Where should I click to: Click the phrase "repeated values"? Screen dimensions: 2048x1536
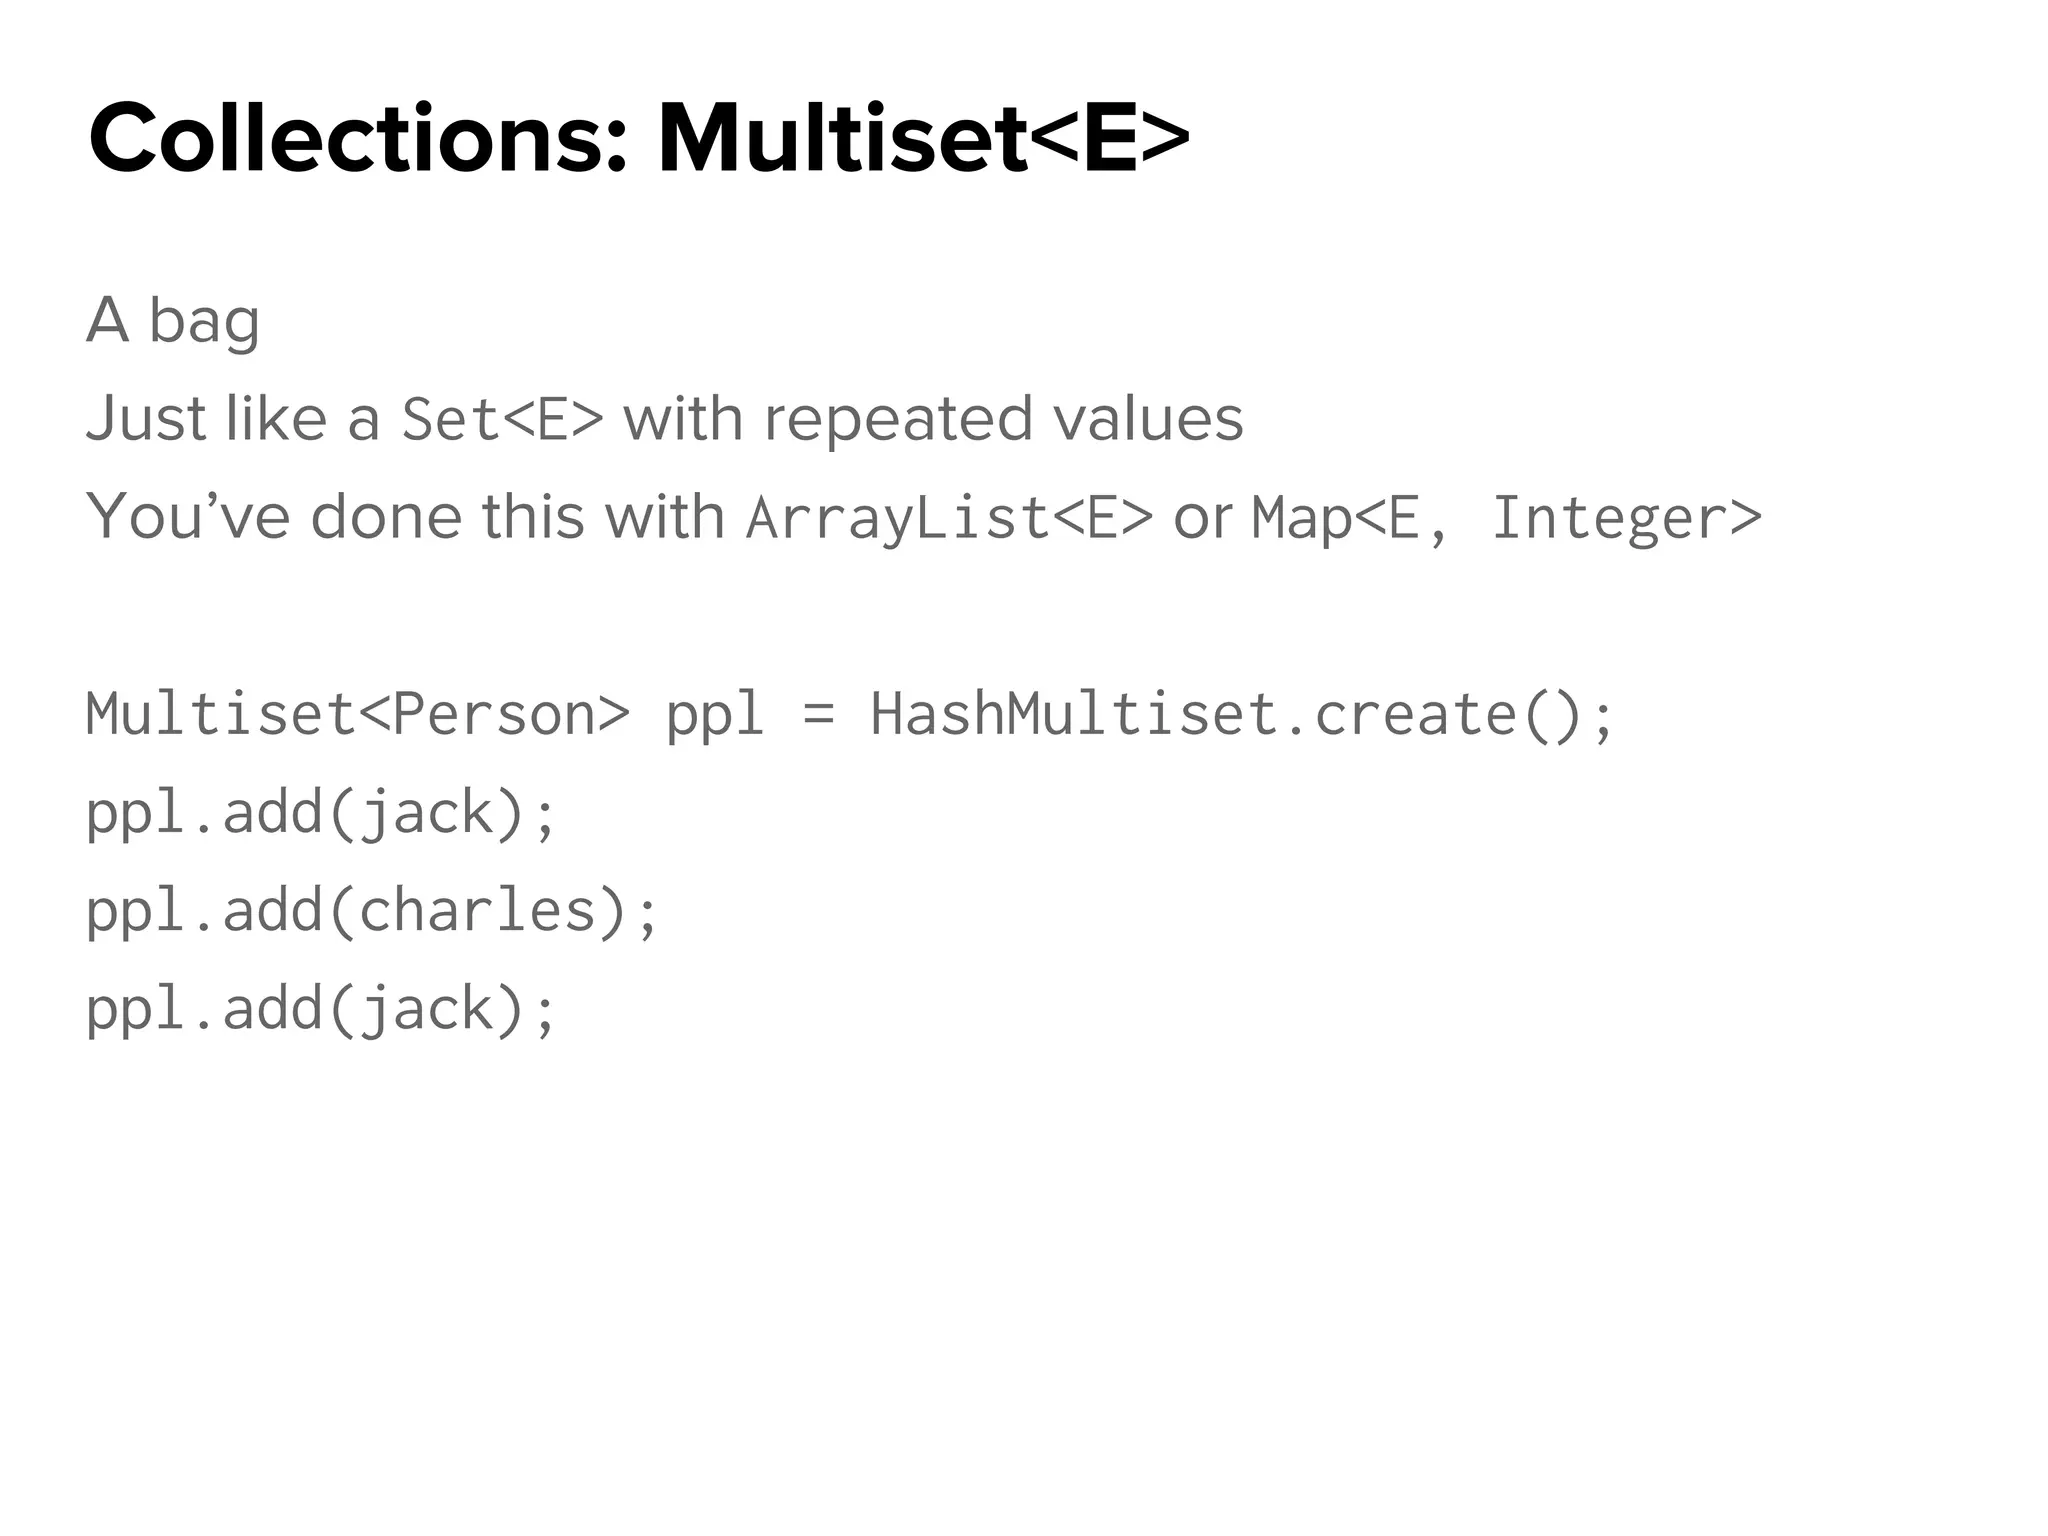[x=1003, y=419]
